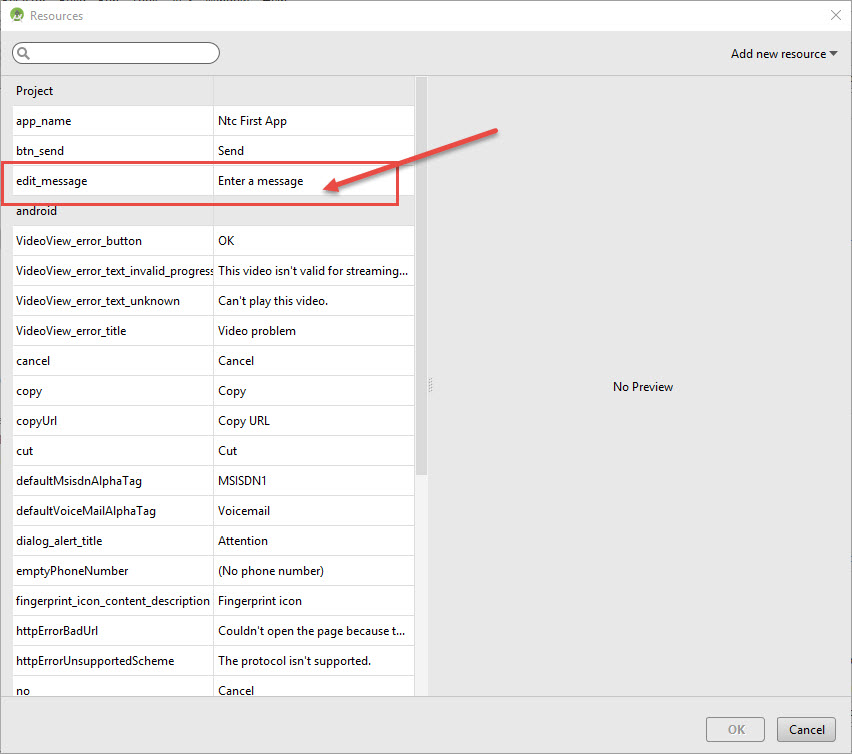This screenshot has width=852, height=754.
Task: Collapse the Project section header
Action: pyautogui.click(x=35, y=91)
